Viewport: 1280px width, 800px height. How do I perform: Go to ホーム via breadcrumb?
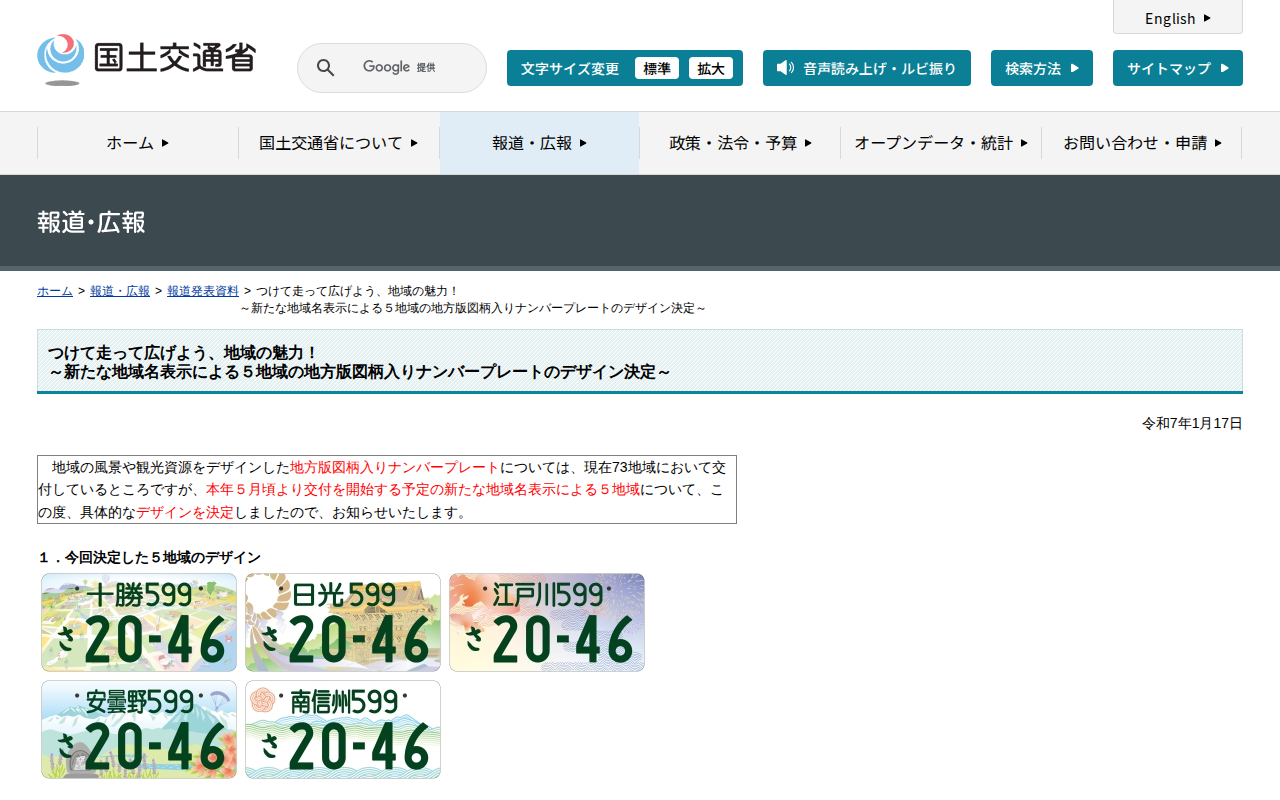tap(55, 291)
